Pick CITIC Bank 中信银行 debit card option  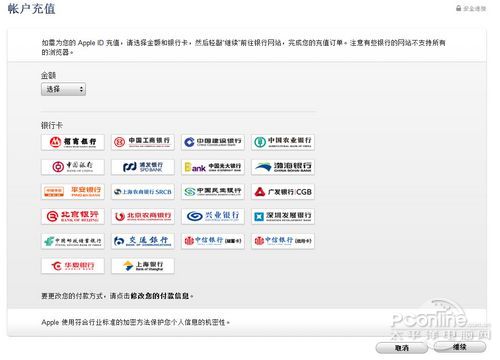click(213, 241)
